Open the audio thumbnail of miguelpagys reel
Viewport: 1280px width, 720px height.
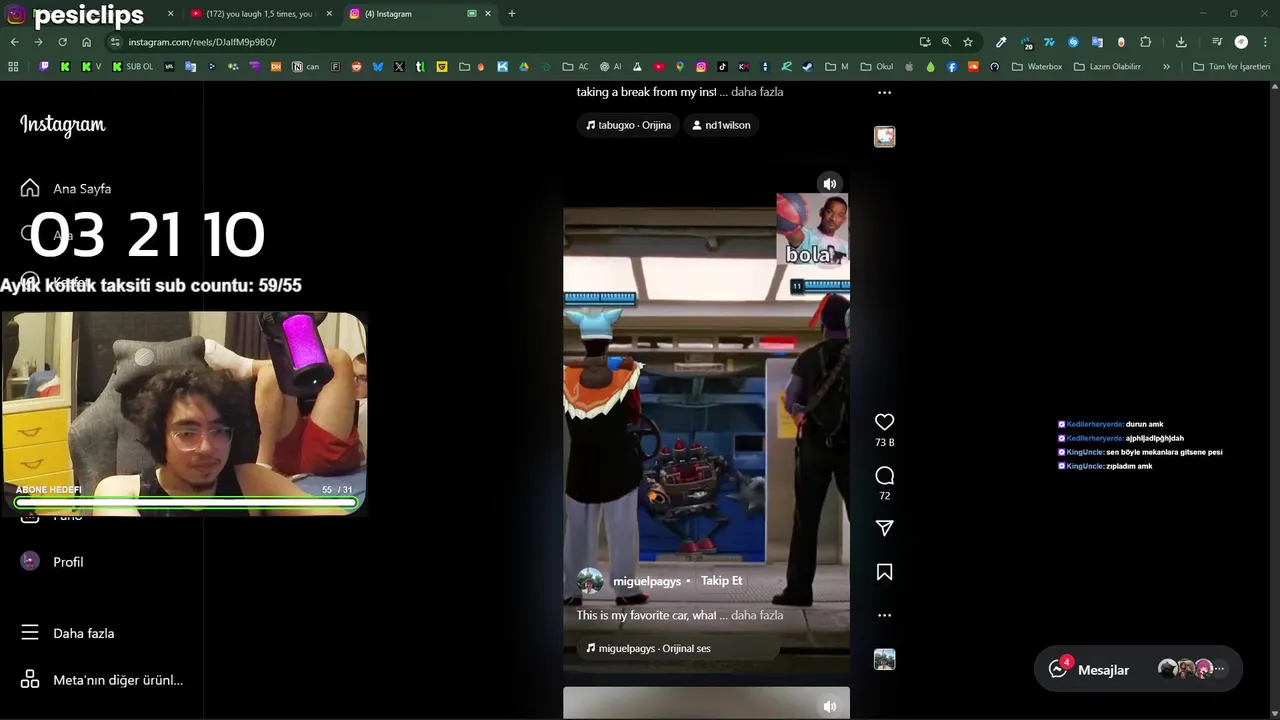884,659
